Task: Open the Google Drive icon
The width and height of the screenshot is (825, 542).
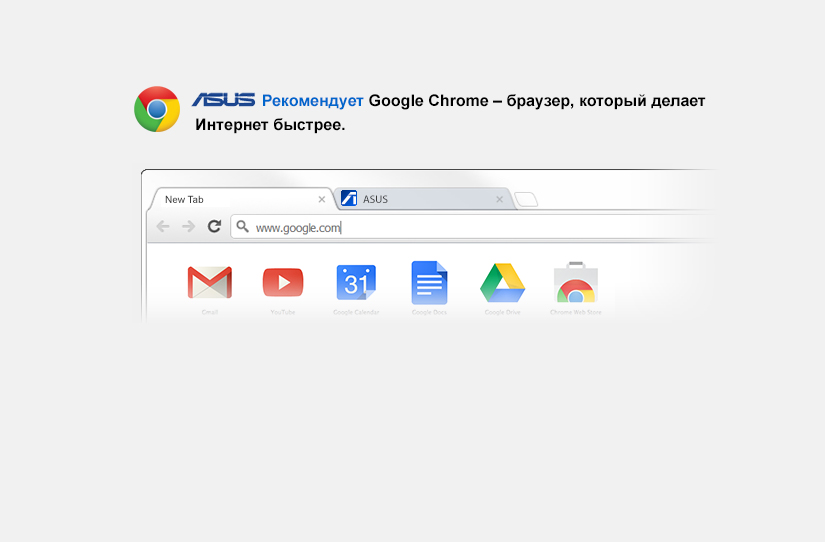Action: 502,283
